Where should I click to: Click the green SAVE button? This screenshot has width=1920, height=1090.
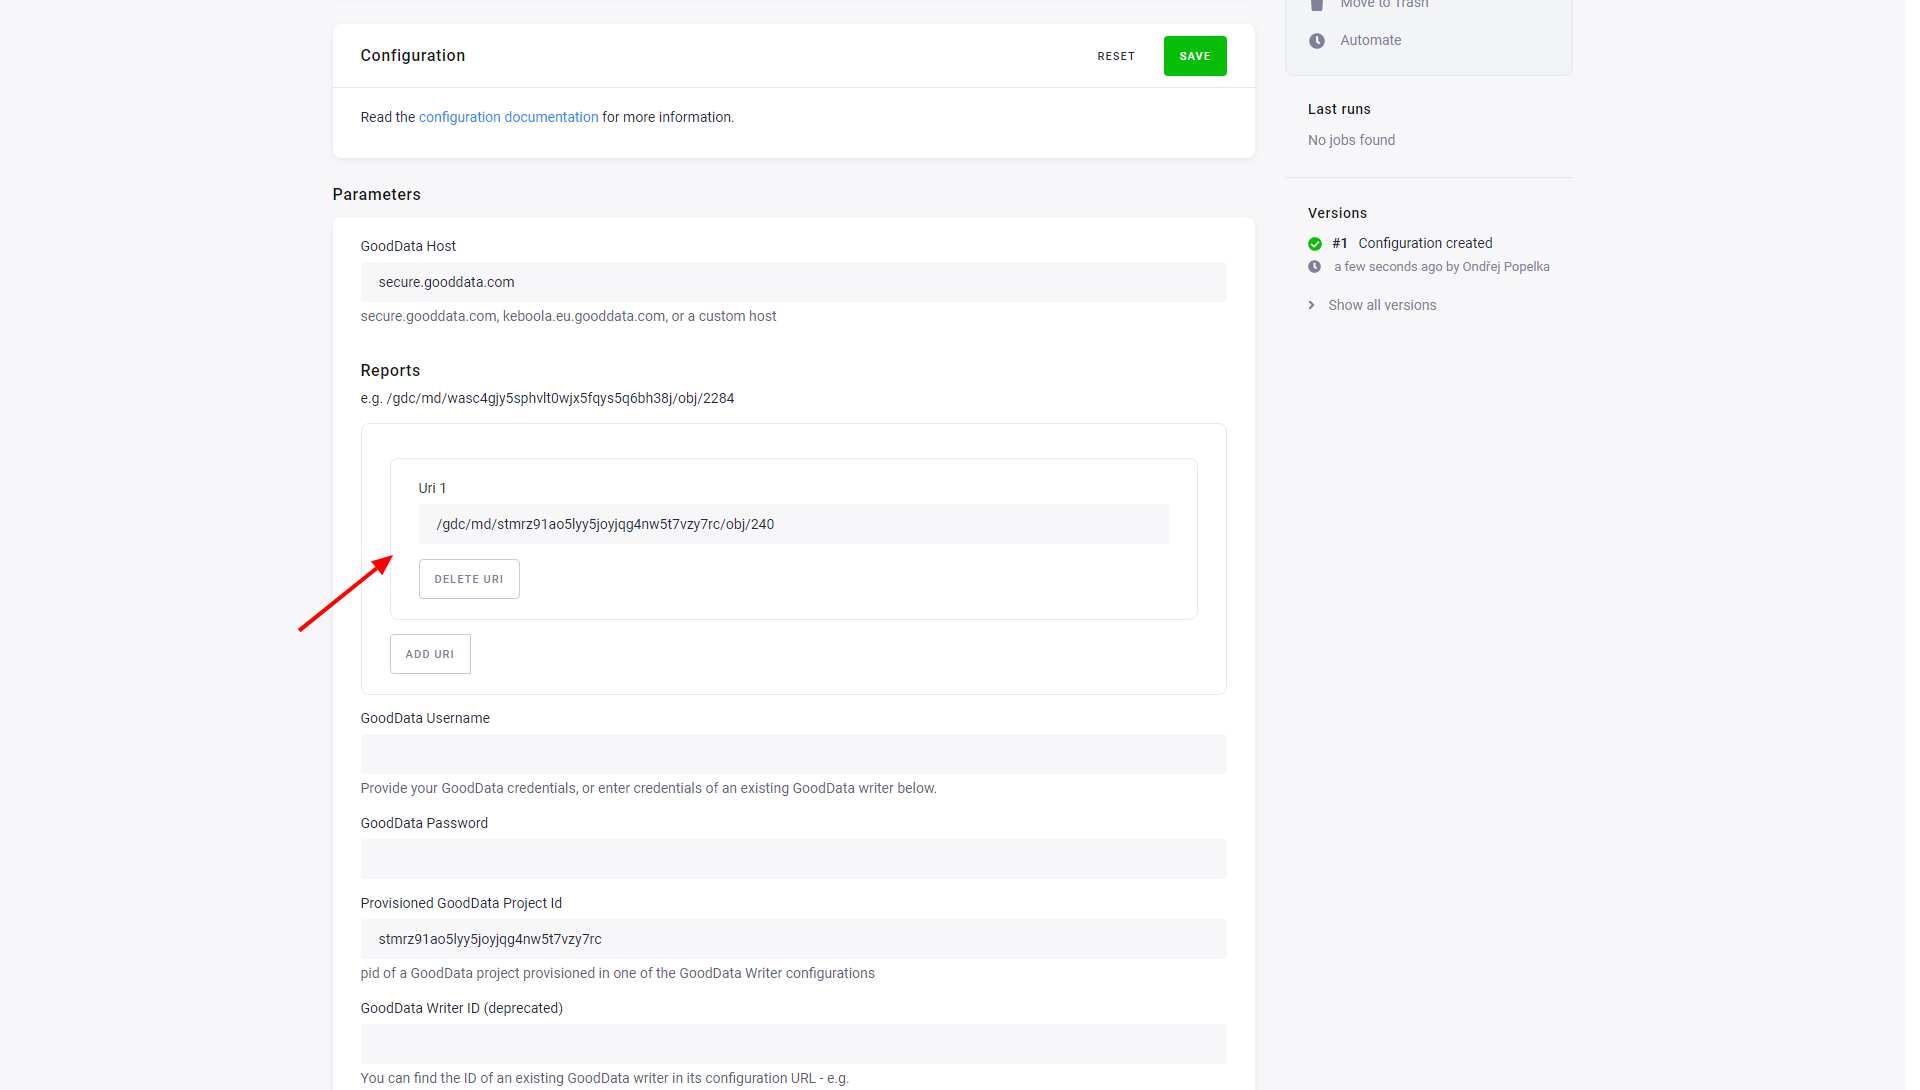(1194, 56)
